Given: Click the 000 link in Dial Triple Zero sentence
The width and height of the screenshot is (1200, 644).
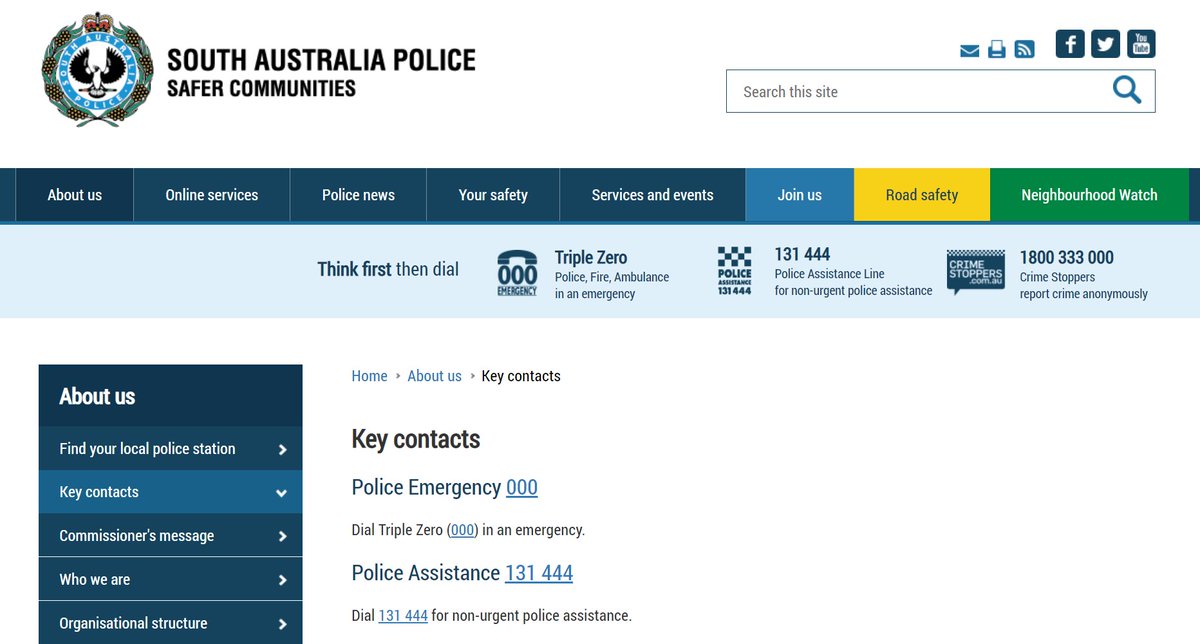Looking at the screenshot, I should [463, 530].
